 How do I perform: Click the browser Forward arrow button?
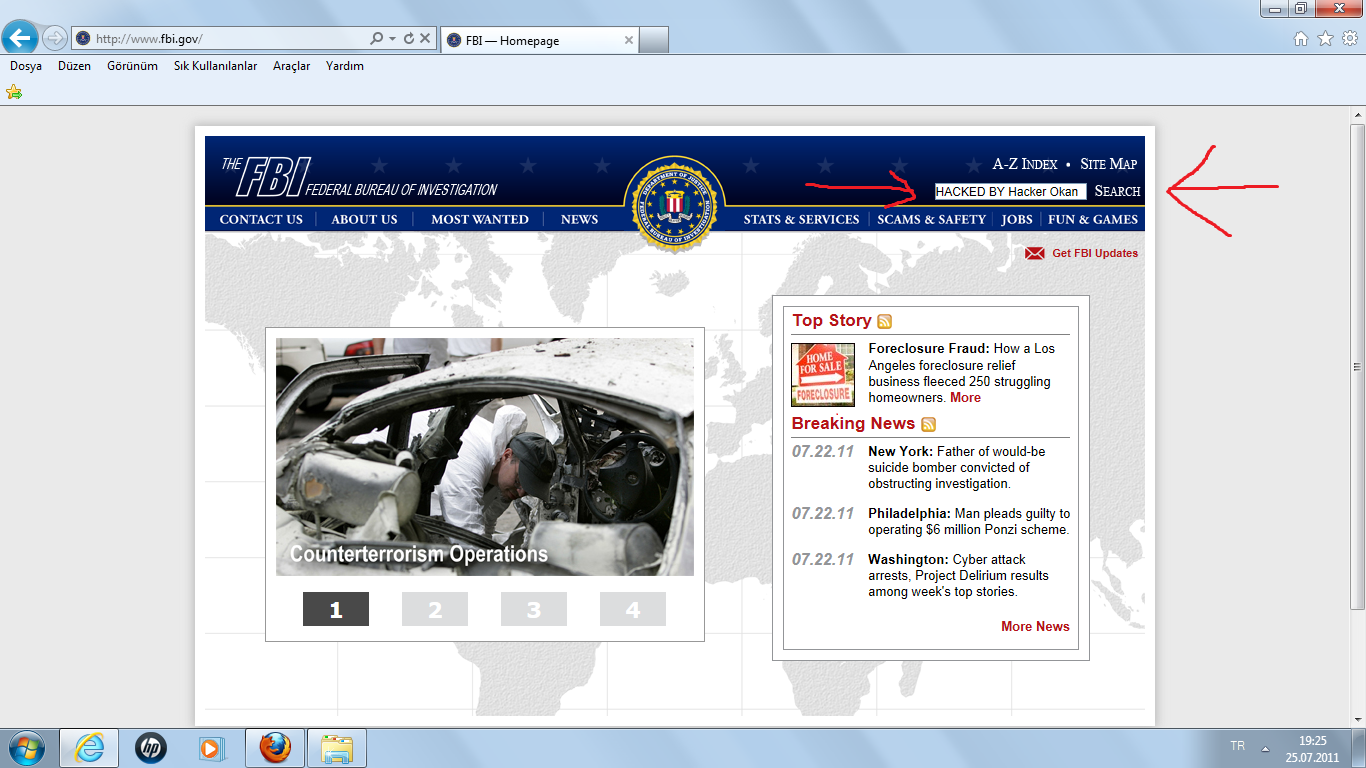tap(54, 38)
